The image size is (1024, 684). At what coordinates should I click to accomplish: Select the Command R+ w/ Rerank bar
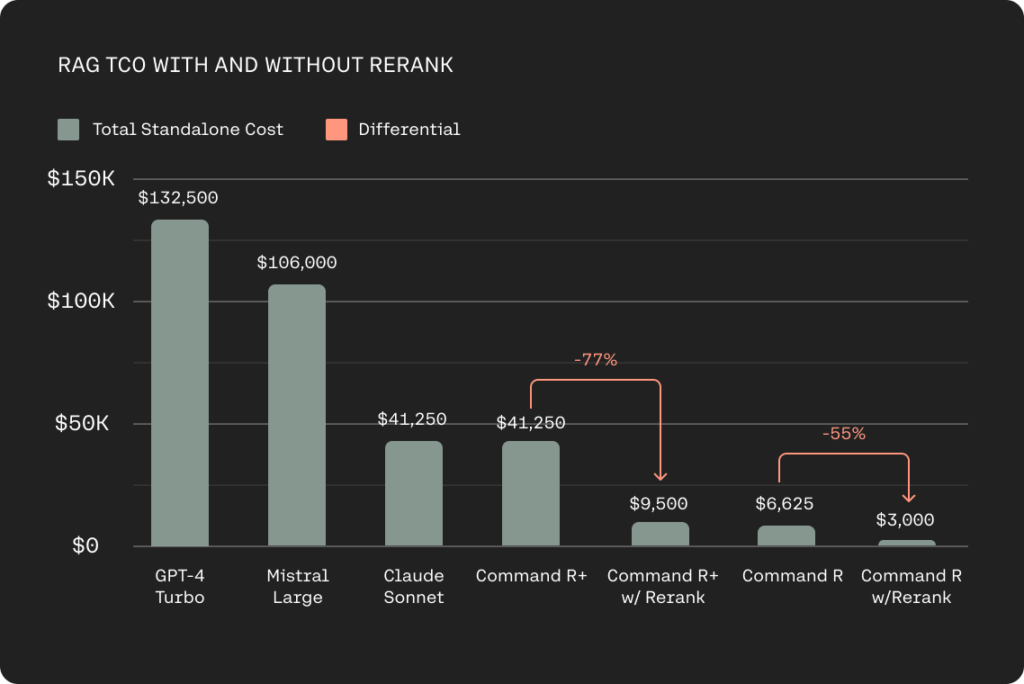point(660,534)
